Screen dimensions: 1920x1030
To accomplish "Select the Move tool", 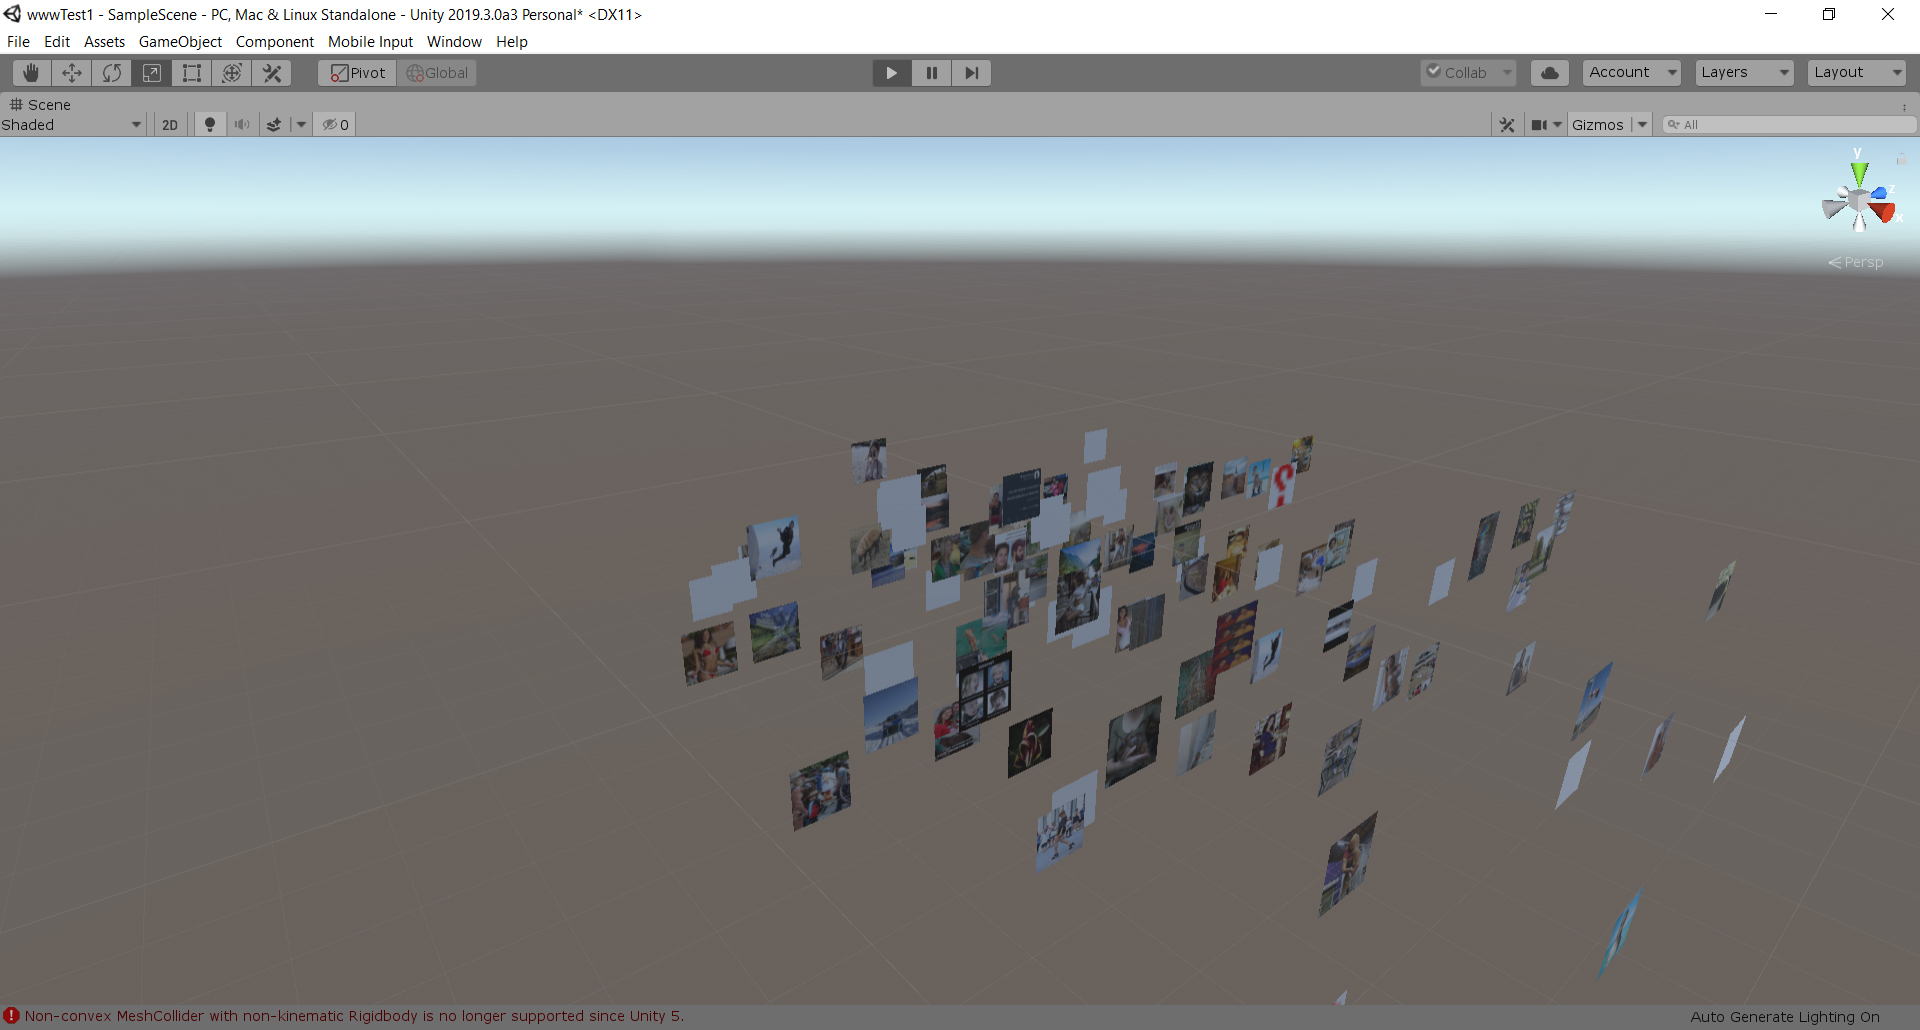I will click(x=72, y=73).
